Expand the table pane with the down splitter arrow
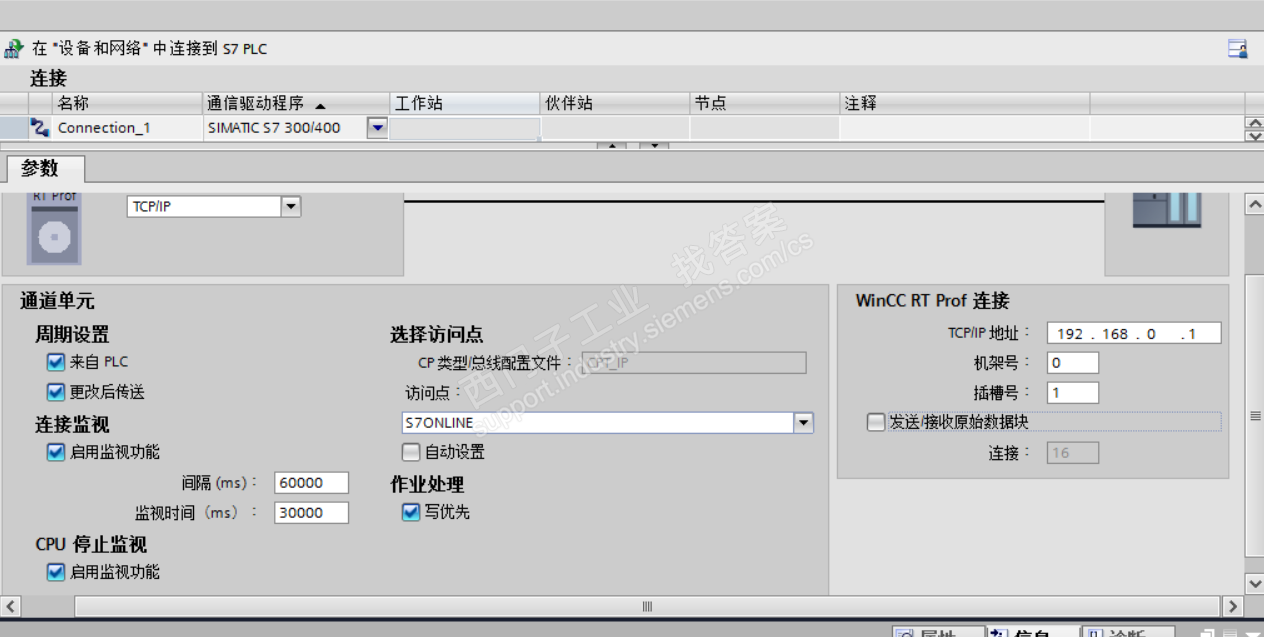This screenshot has width=1264, height=637. coord(653,147)
